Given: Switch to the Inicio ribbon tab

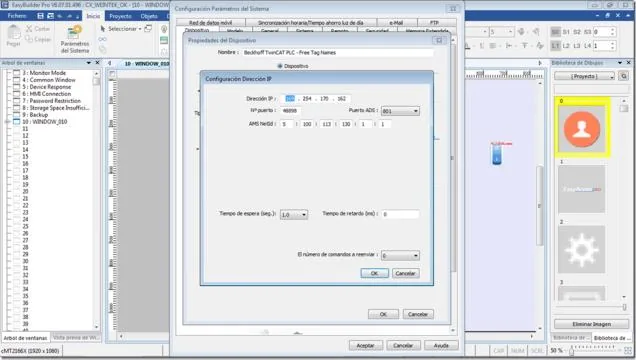Looking at the screenshot, I should coord(93,16).
